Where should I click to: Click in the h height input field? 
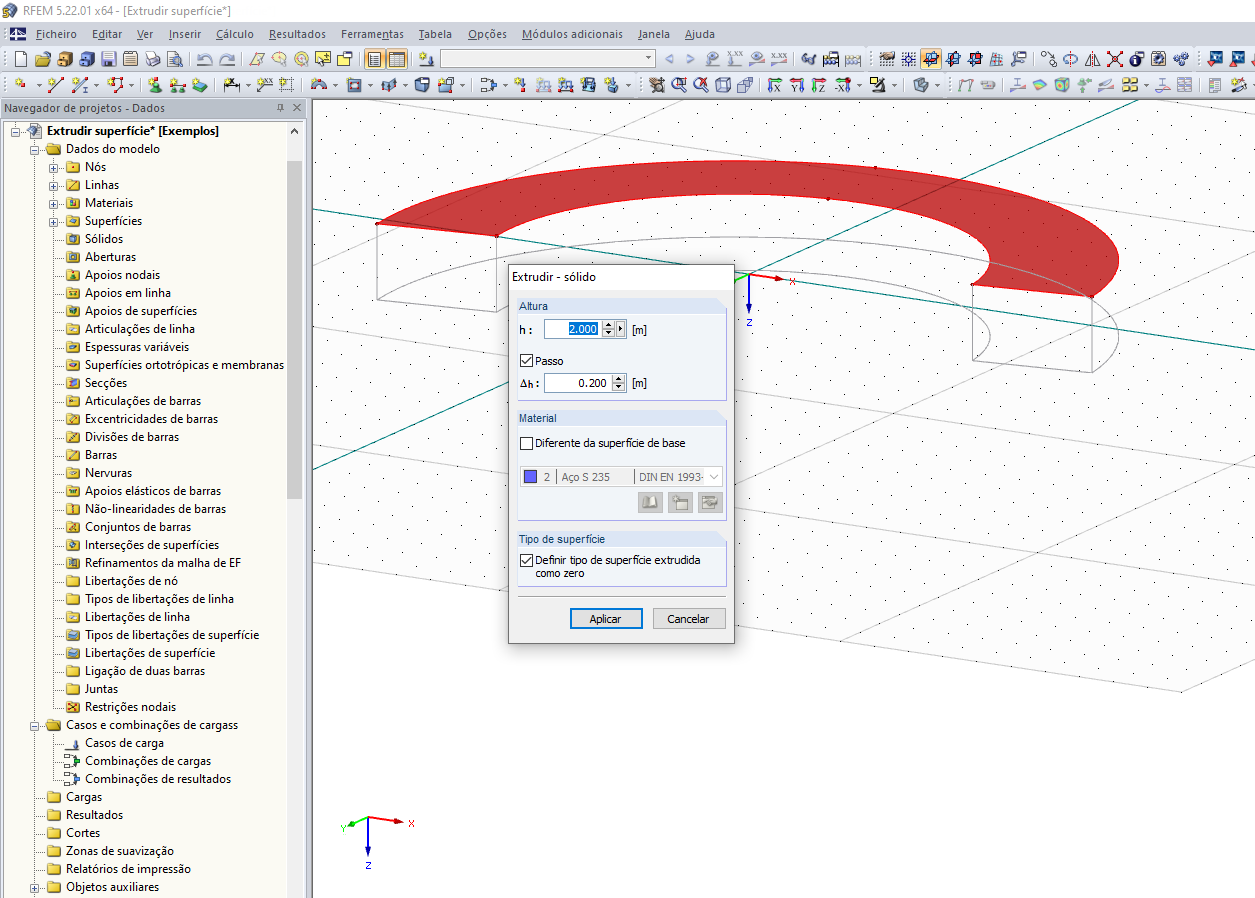tap(573, 328)
